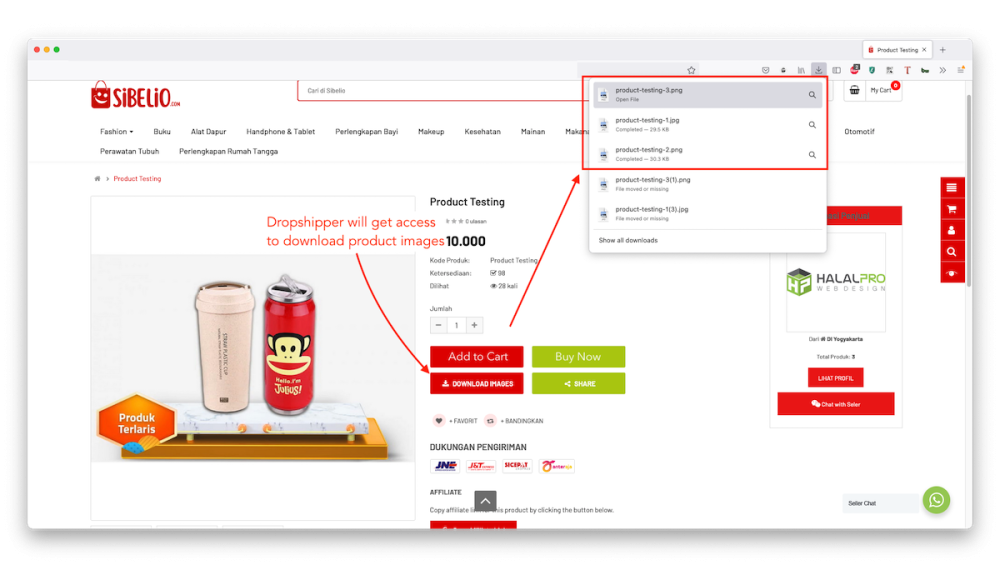Open the browser downloads toolbar icon
This screenshot has width=1000, height=585.
[818, 70]
